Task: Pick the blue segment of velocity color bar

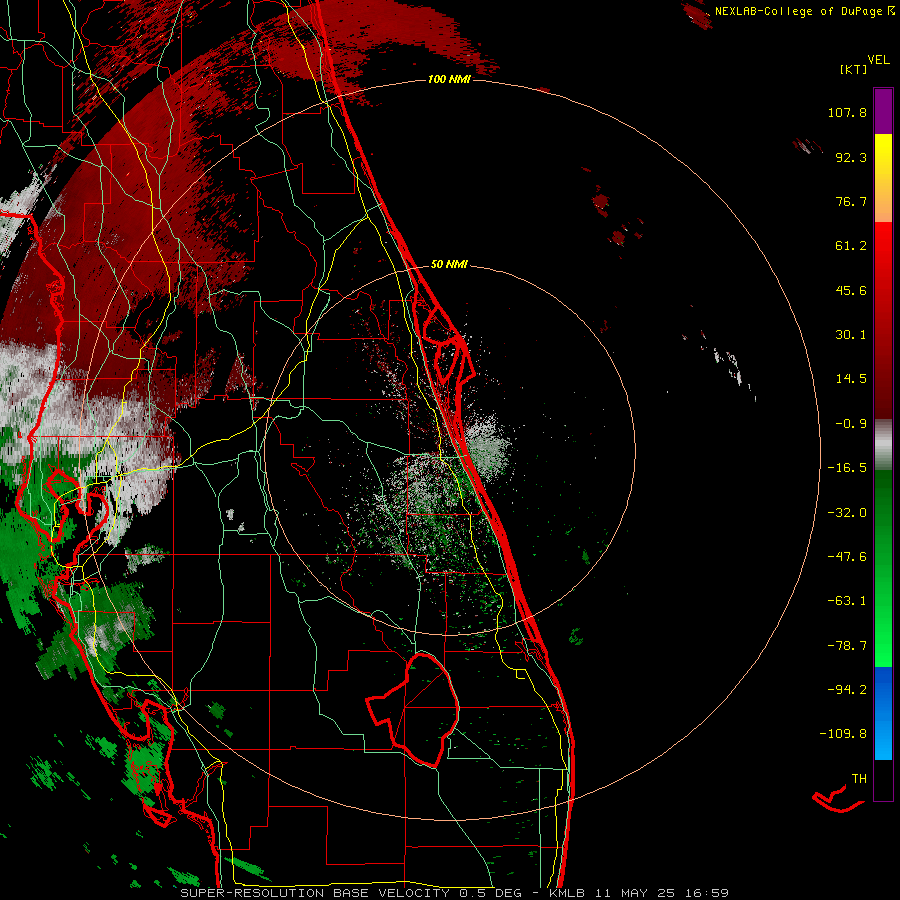Action: (883, 713)
